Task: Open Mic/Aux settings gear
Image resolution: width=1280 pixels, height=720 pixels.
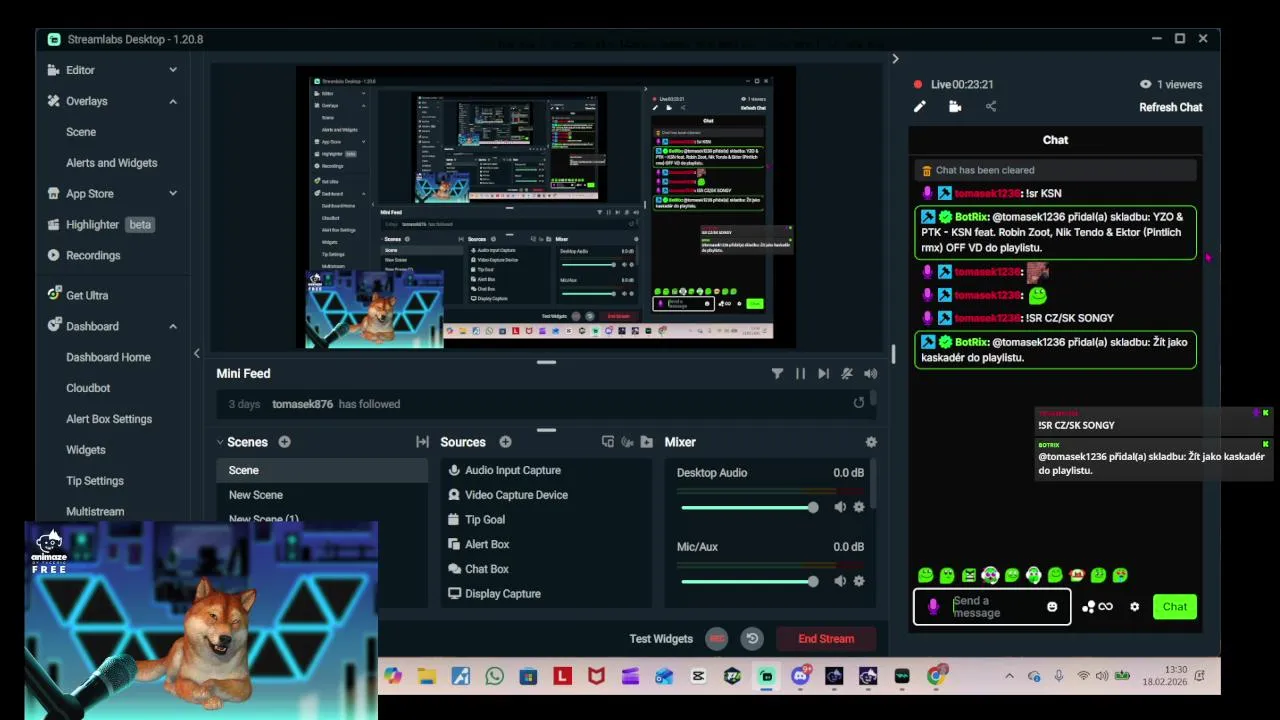Action: pos(859,581)
